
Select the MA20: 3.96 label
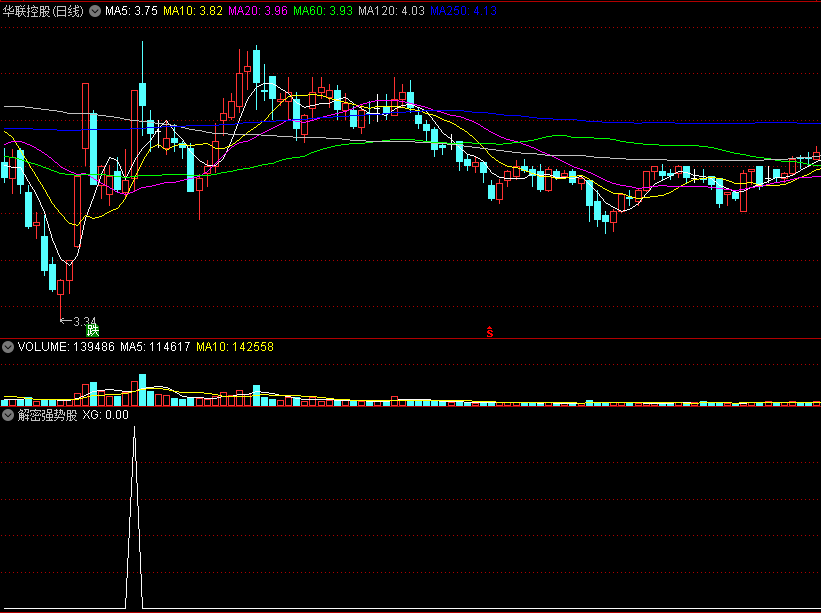tap(258, 11)
